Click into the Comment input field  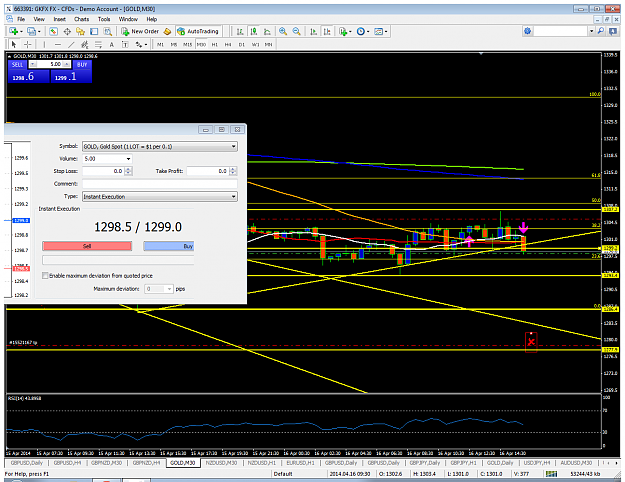point(160,184)
